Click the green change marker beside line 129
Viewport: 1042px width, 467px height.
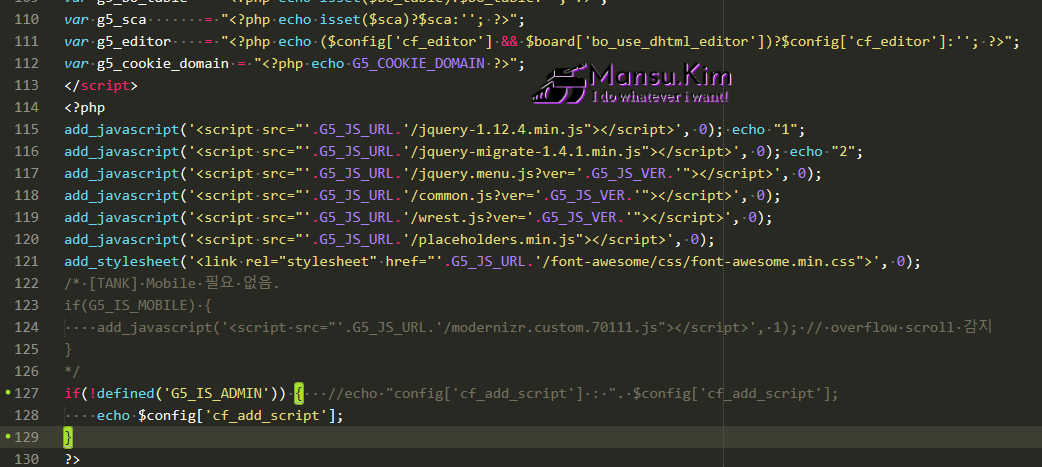pos(8,437)
